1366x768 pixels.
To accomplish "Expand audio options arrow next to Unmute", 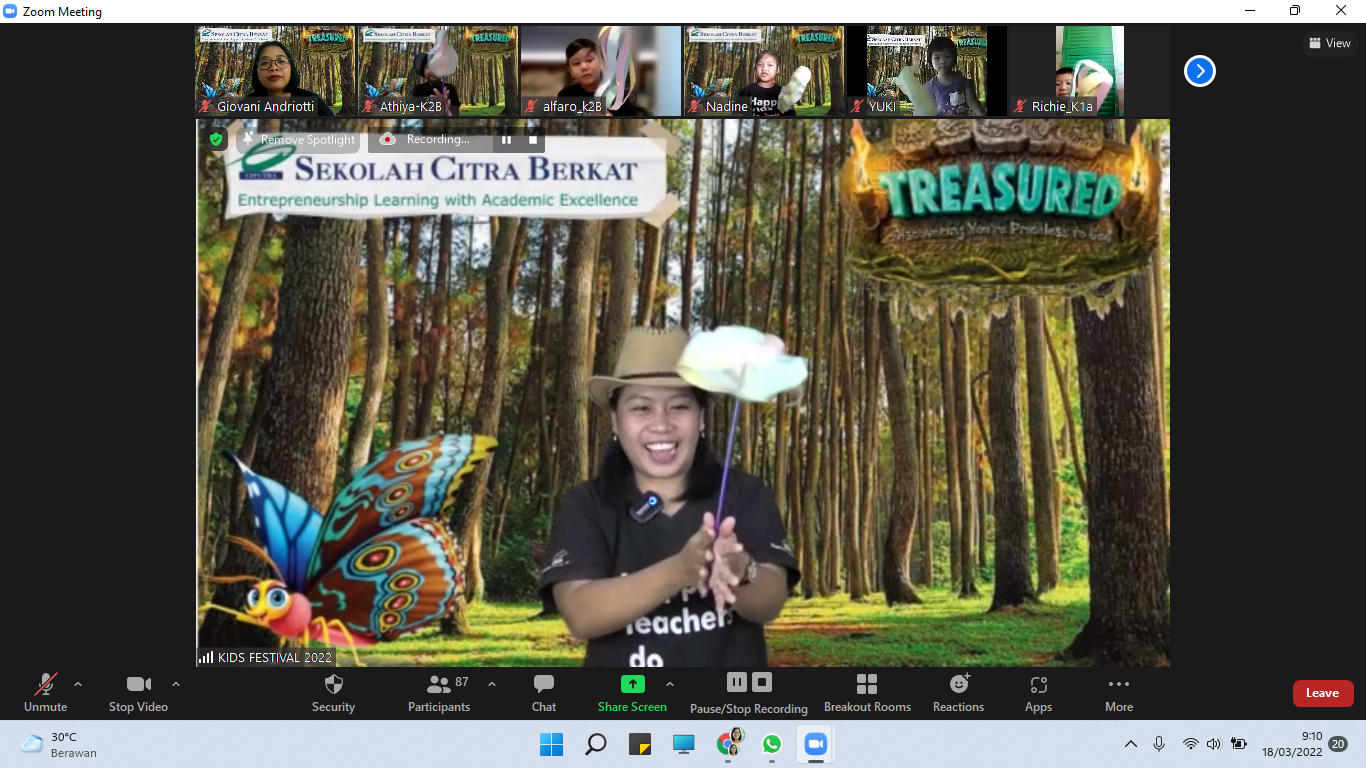I will [x=78, y=684].
